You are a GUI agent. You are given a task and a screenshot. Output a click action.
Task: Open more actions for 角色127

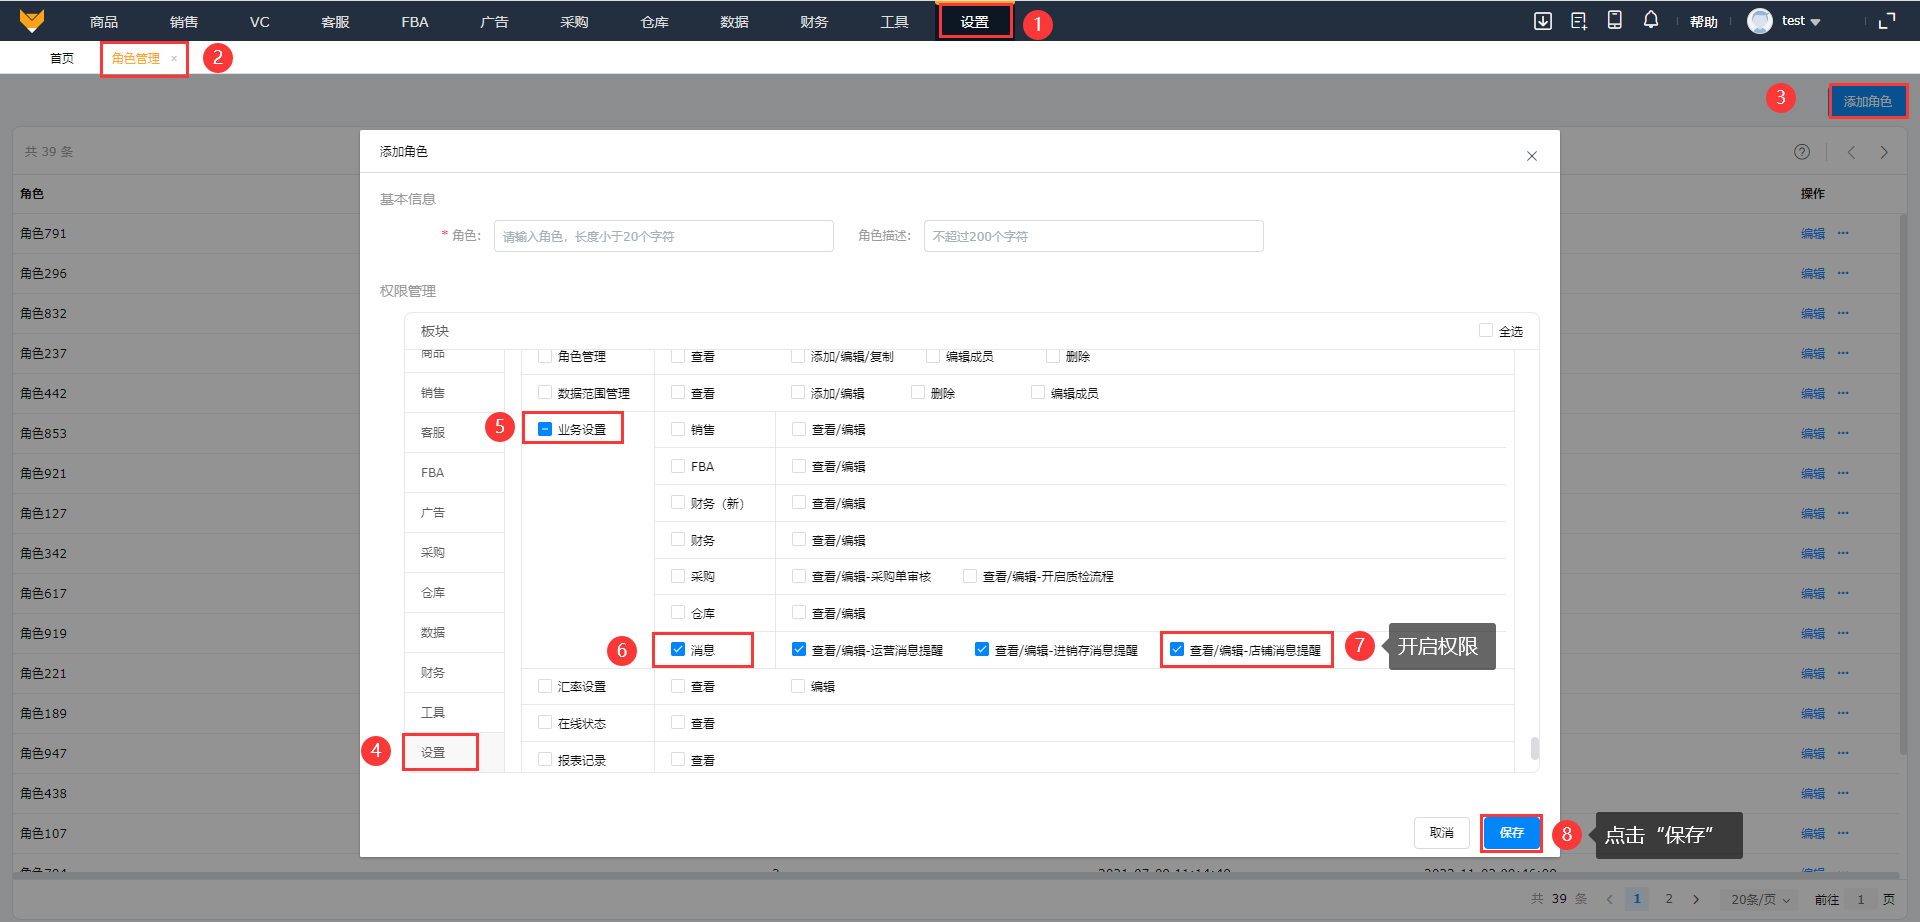coord(1843,513)
